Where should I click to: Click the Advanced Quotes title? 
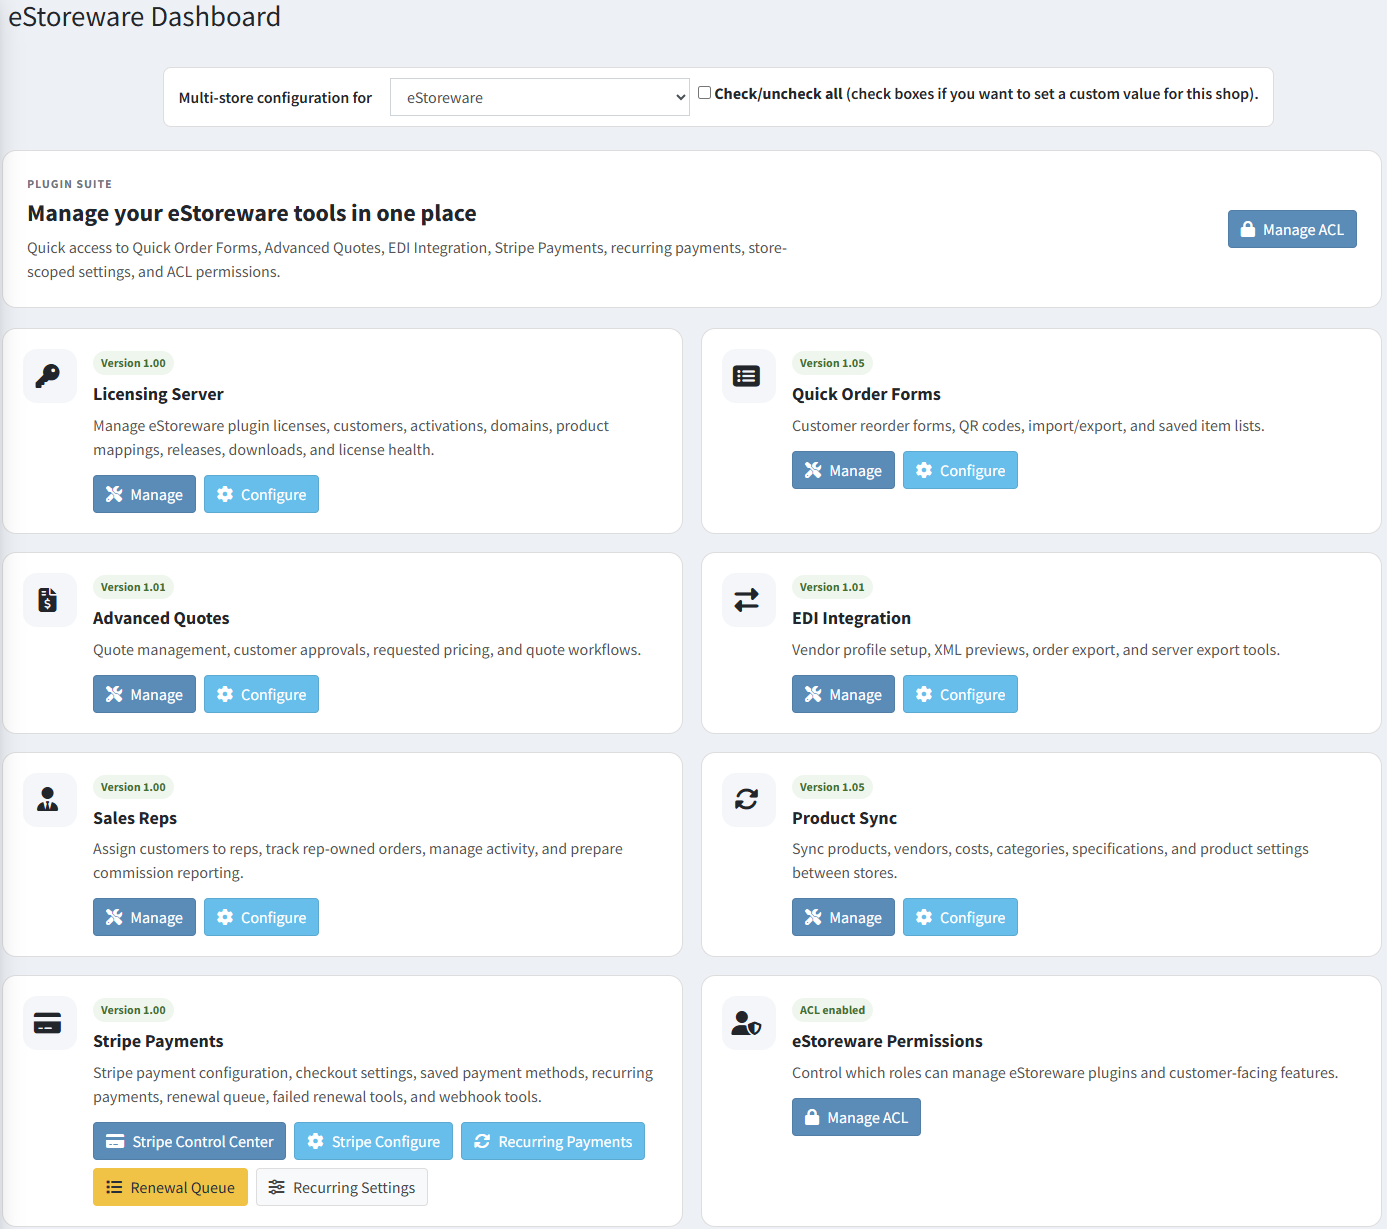pyautogui.click(x=161, y=618)
